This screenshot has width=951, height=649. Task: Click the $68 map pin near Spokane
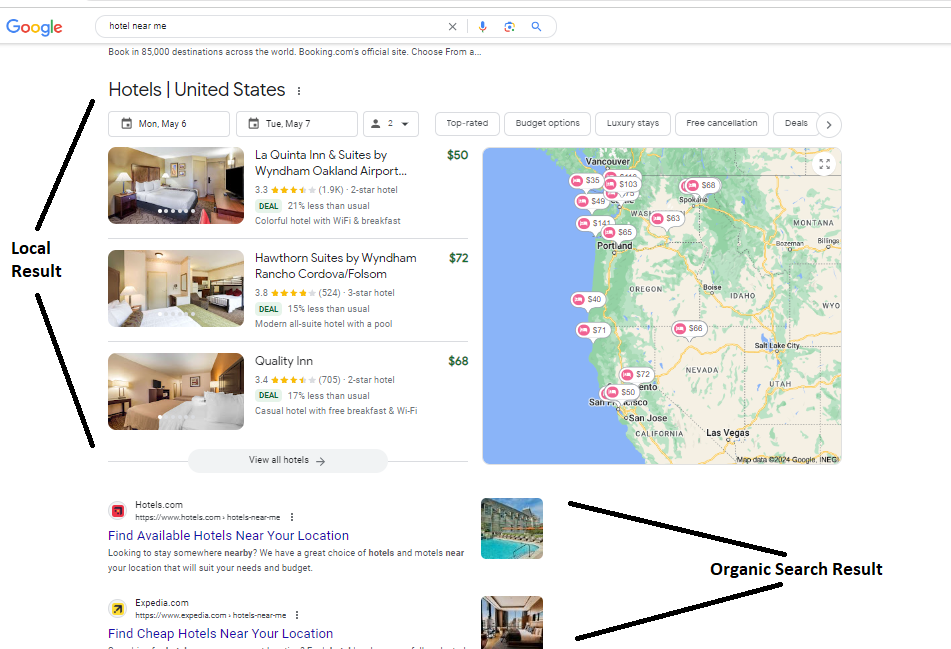[702, 186]
